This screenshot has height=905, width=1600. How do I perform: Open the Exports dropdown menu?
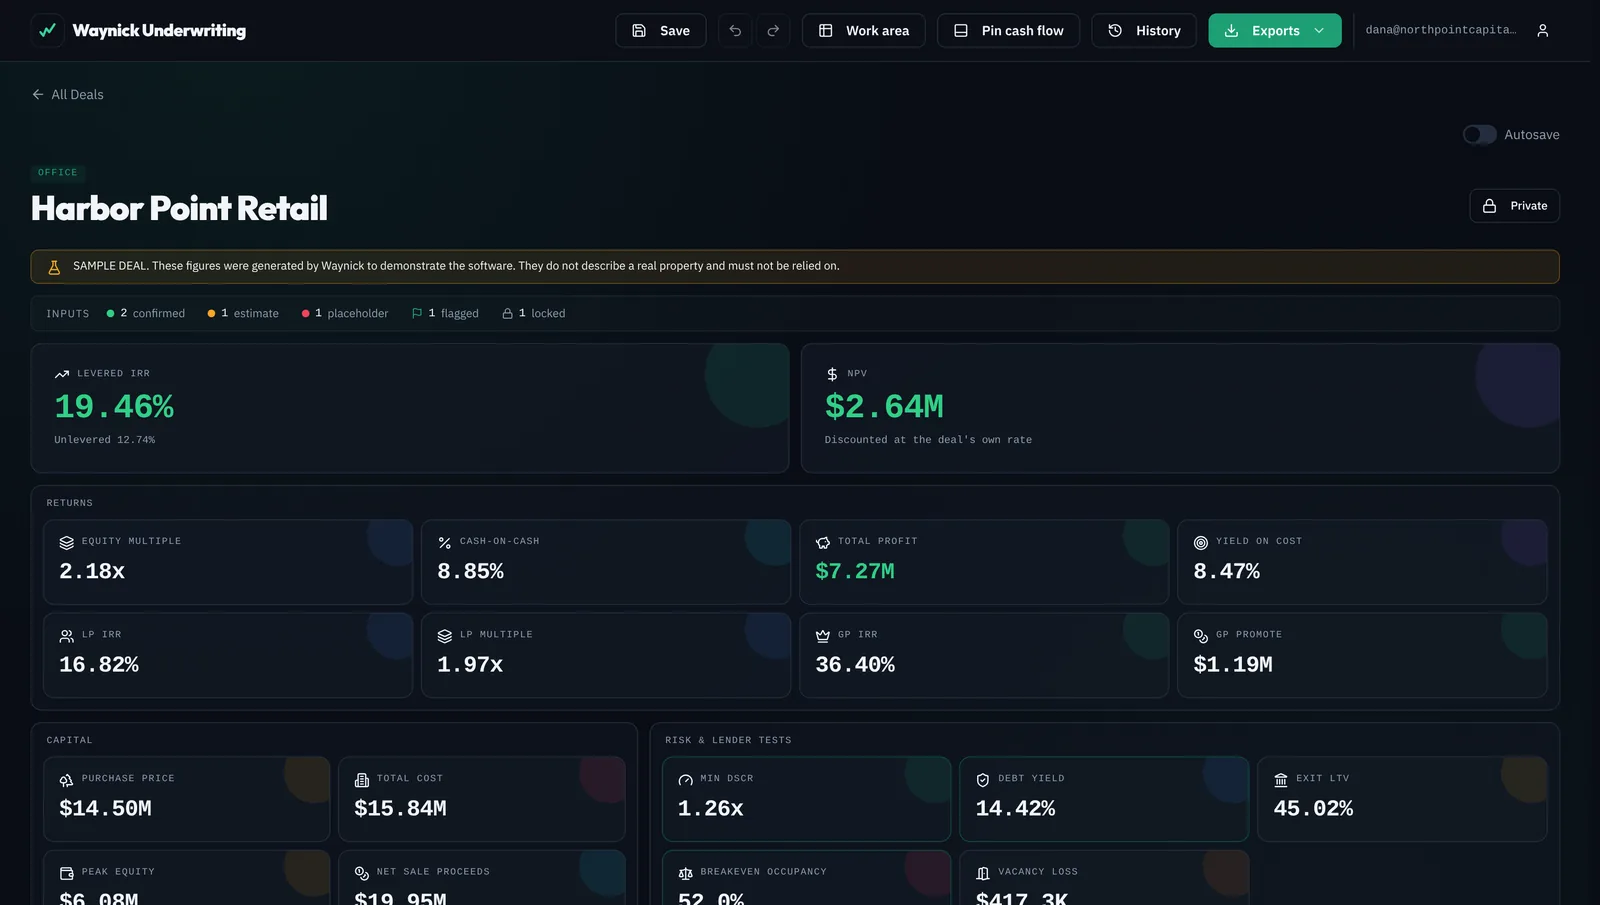point(1275,31)
